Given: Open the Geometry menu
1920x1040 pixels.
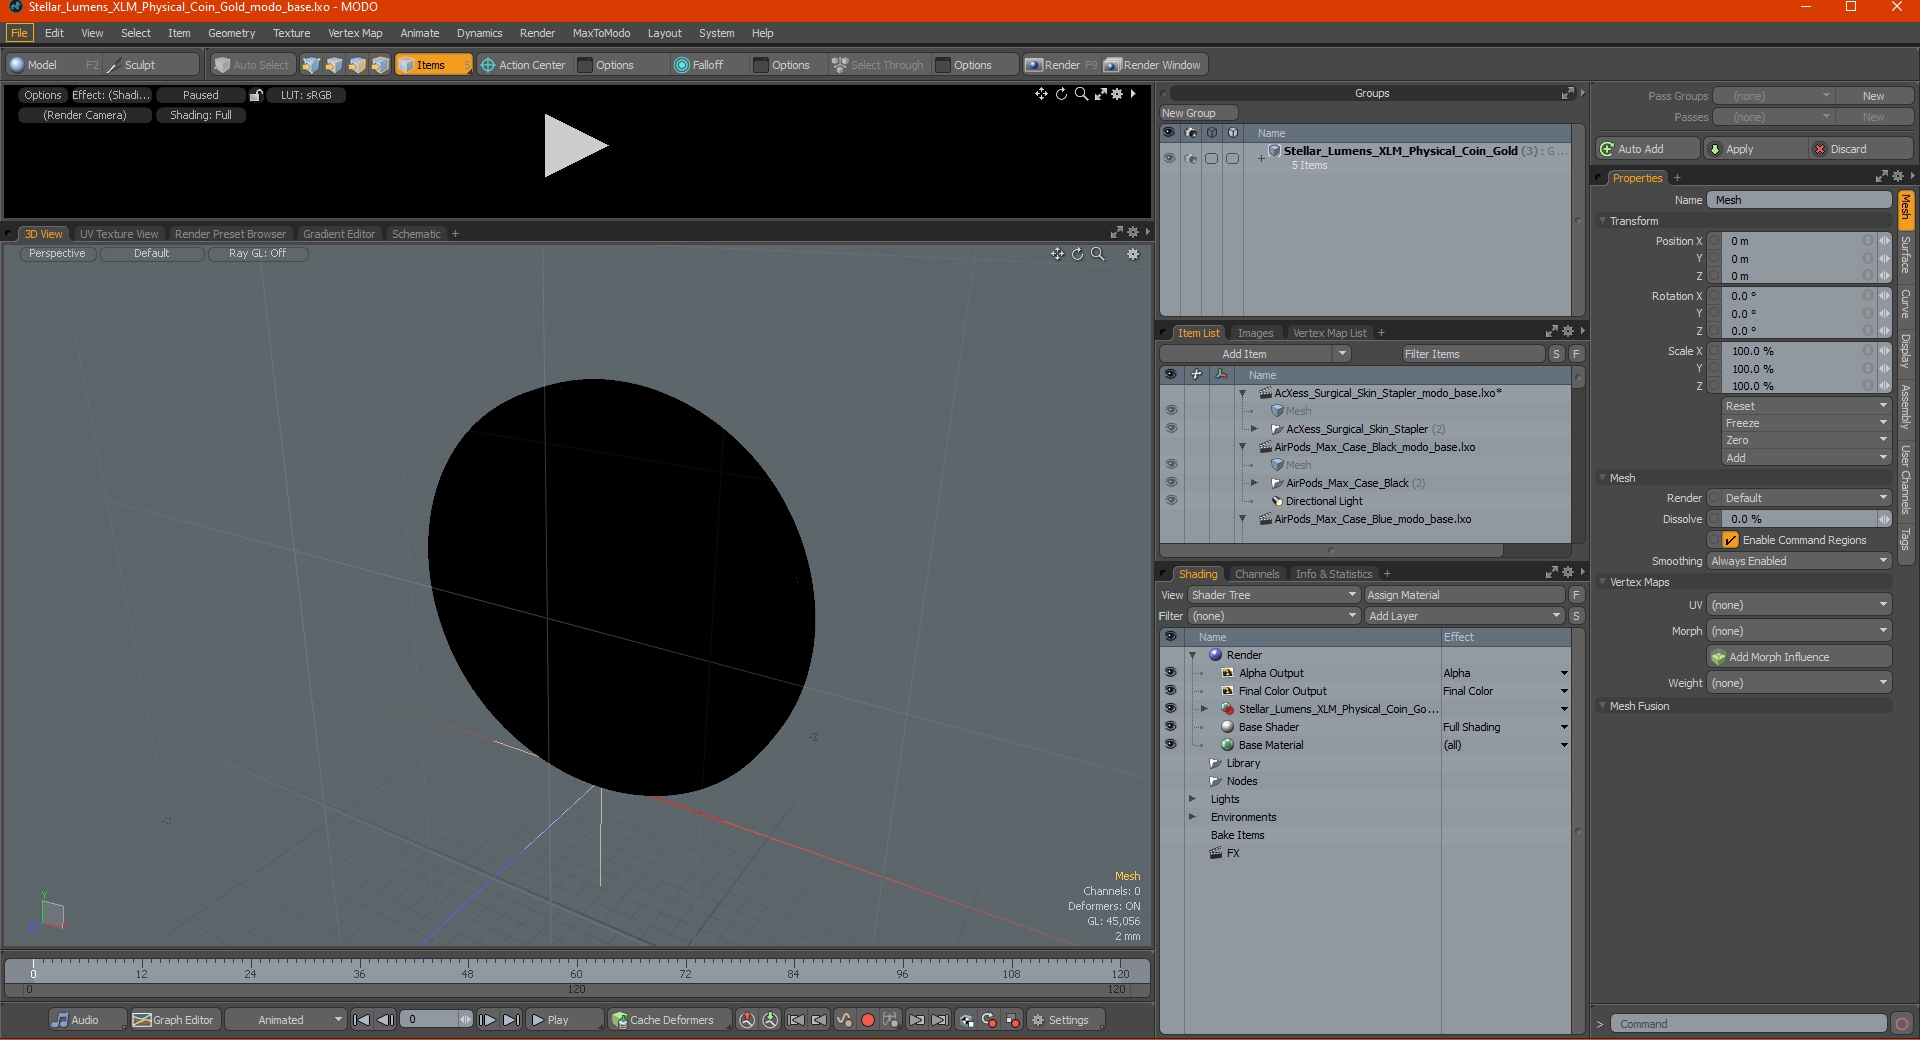Looking at the screenshot, I should pos(231,33).
